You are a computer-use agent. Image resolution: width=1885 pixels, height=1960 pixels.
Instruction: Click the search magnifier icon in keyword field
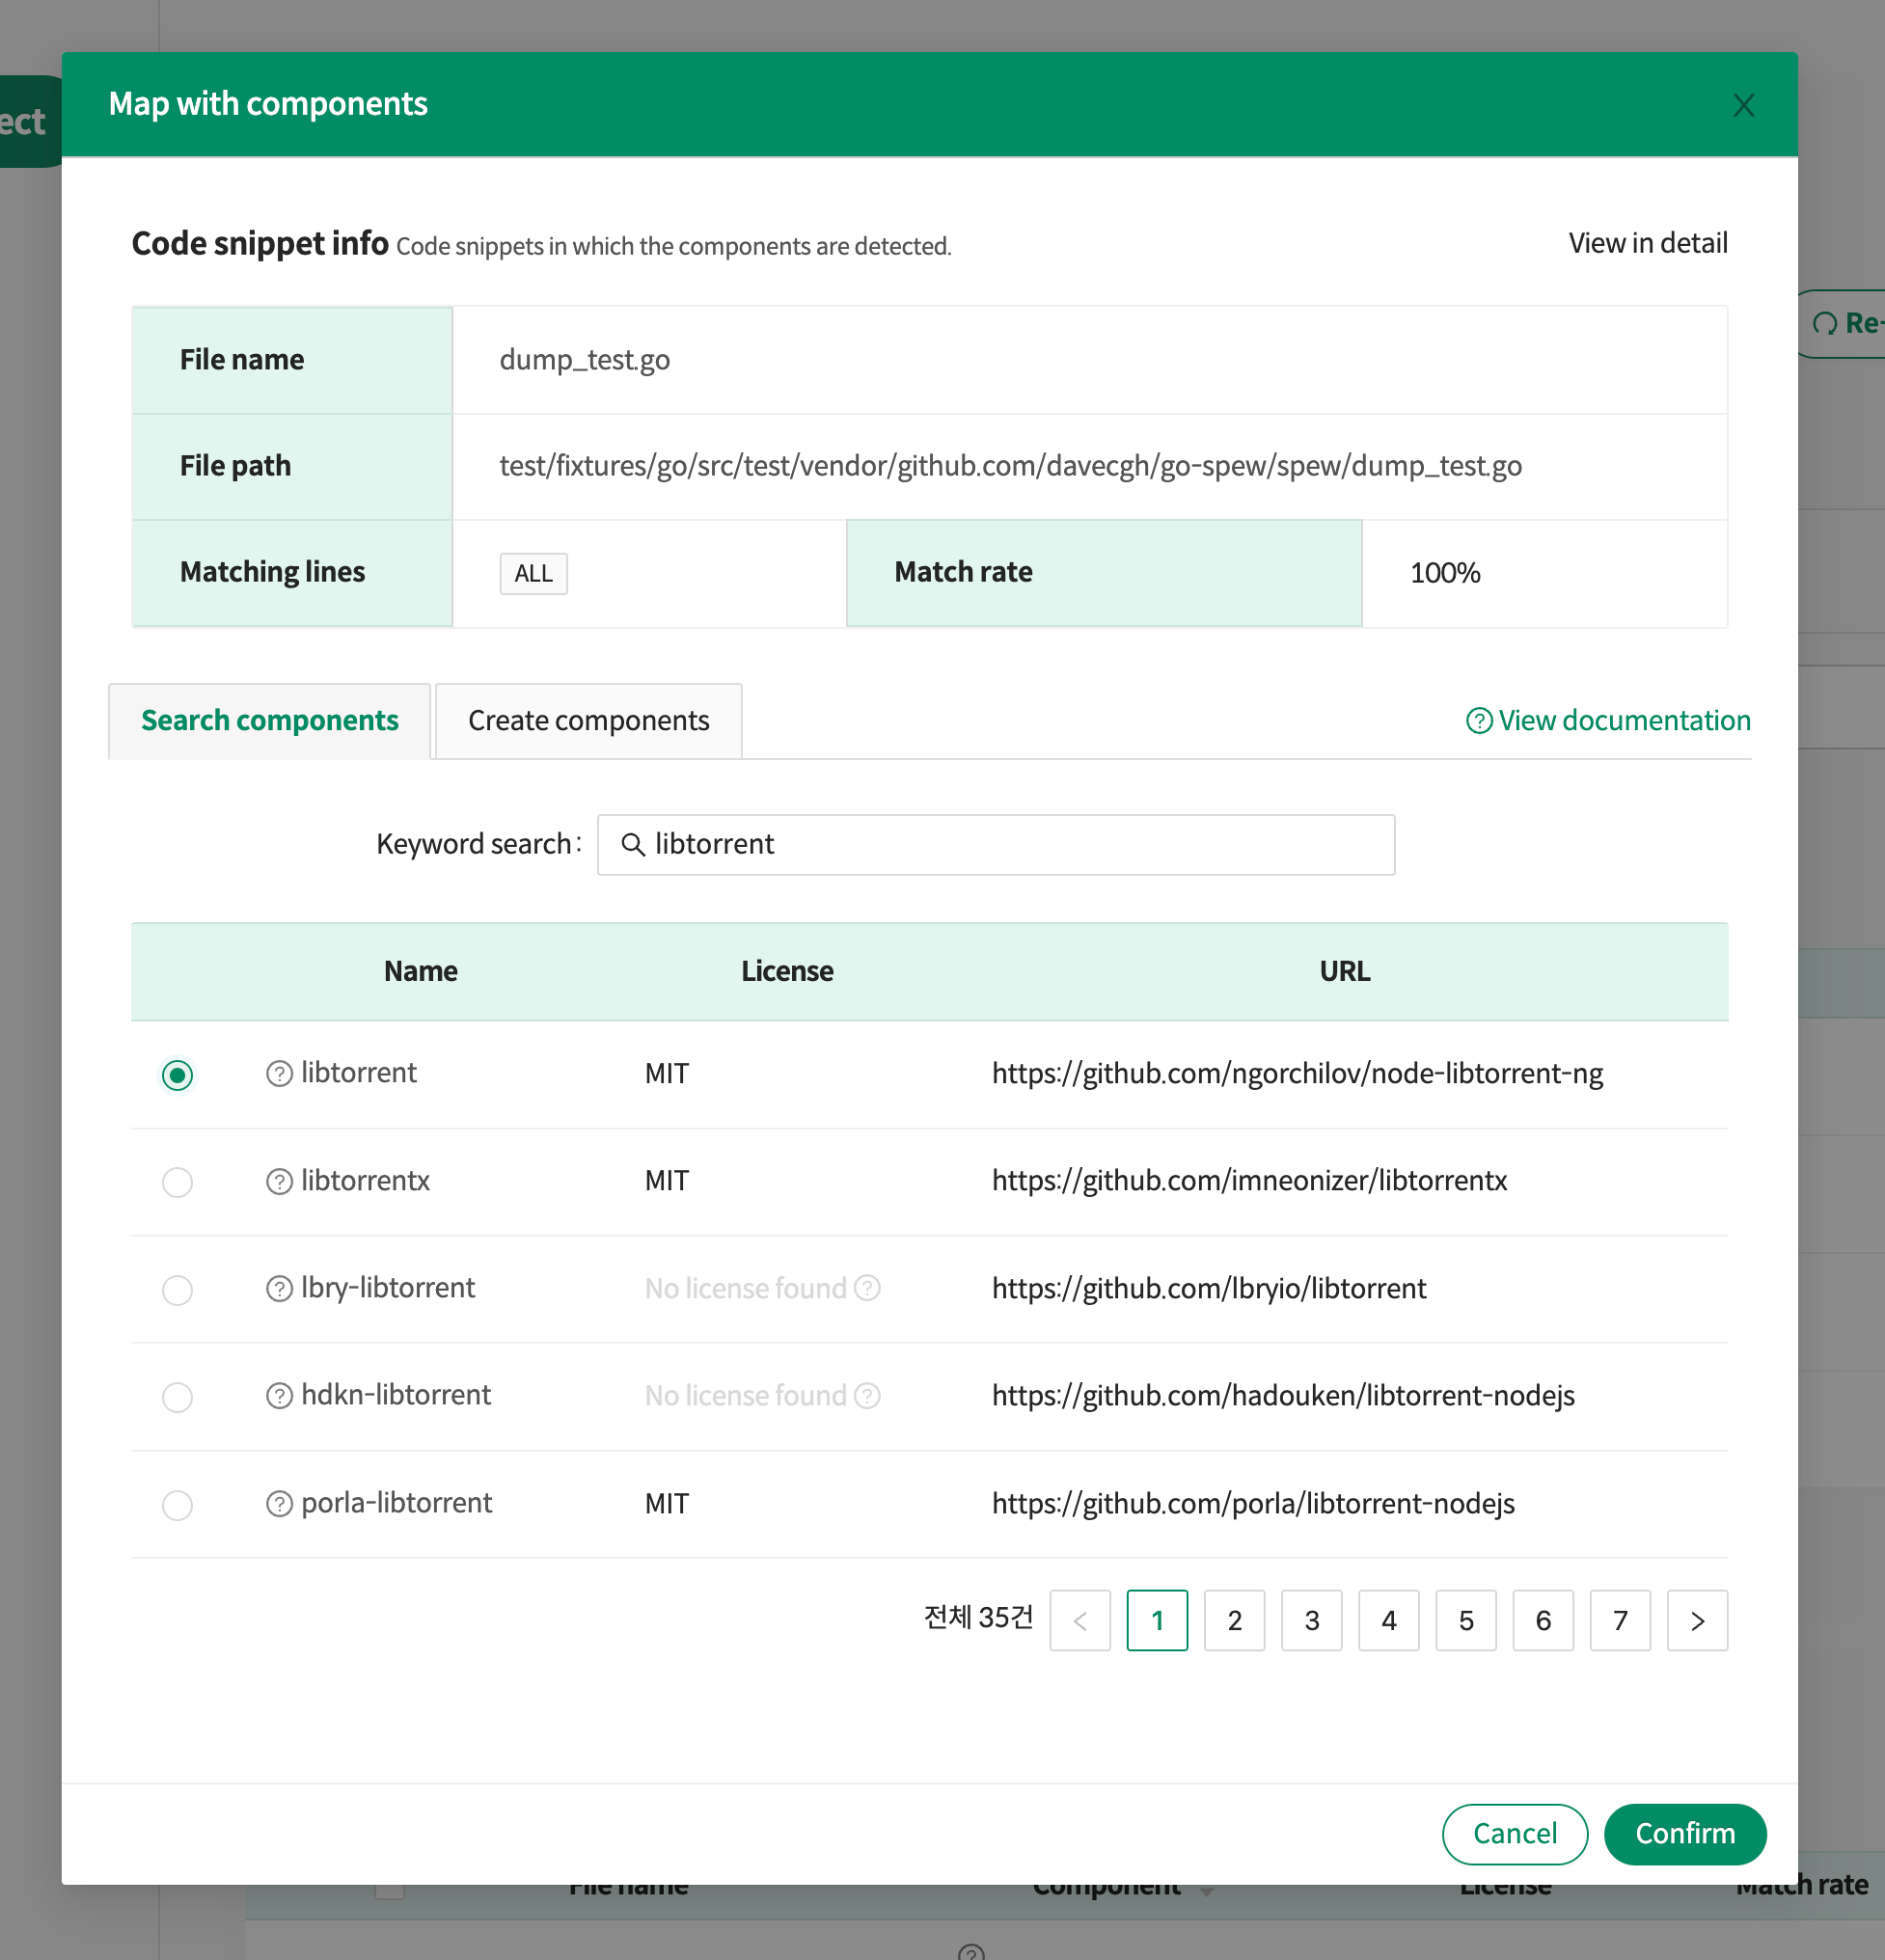632,845
